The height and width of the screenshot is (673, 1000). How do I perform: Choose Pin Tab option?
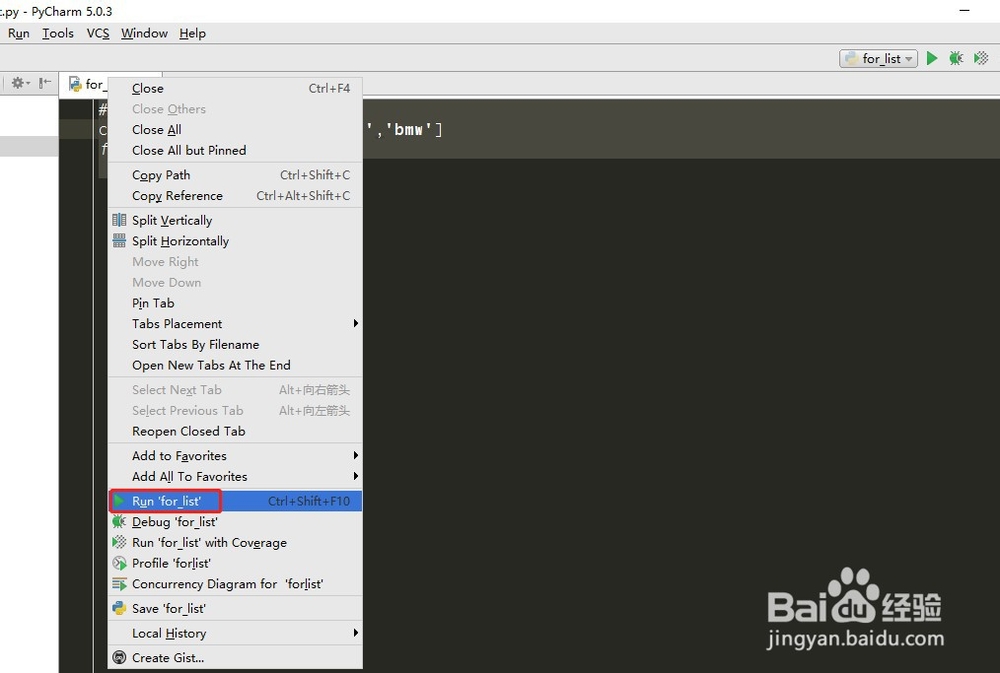pyautogui.click(x=235, y=303)
